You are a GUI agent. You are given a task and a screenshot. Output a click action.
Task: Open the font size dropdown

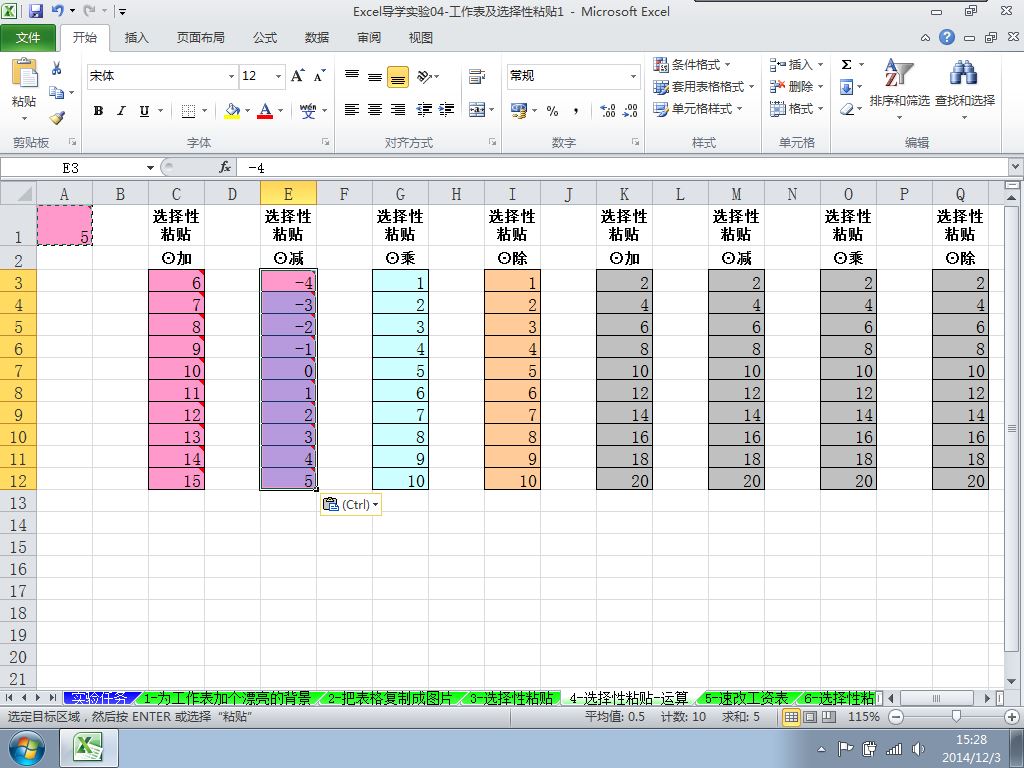(x=278, y=76)
